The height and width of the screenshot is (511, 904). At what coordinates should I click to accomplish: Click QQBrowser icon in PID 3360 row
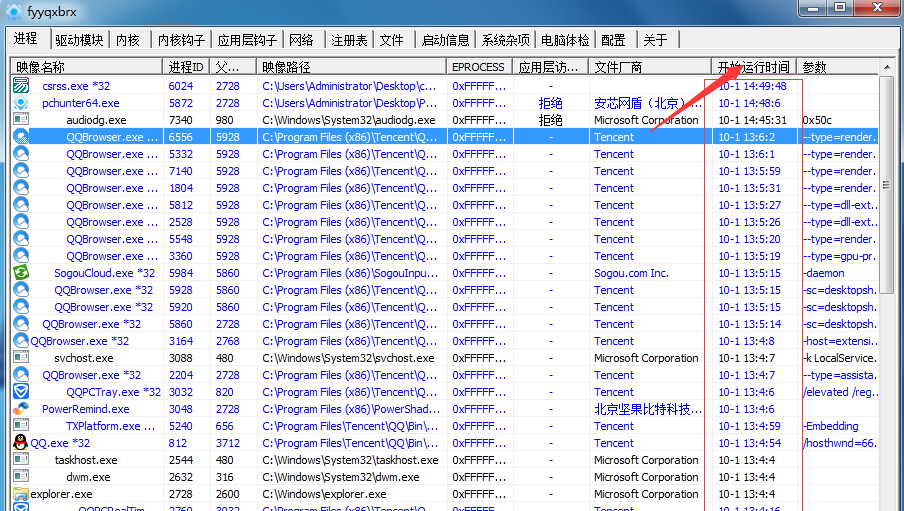pos(21,256)
